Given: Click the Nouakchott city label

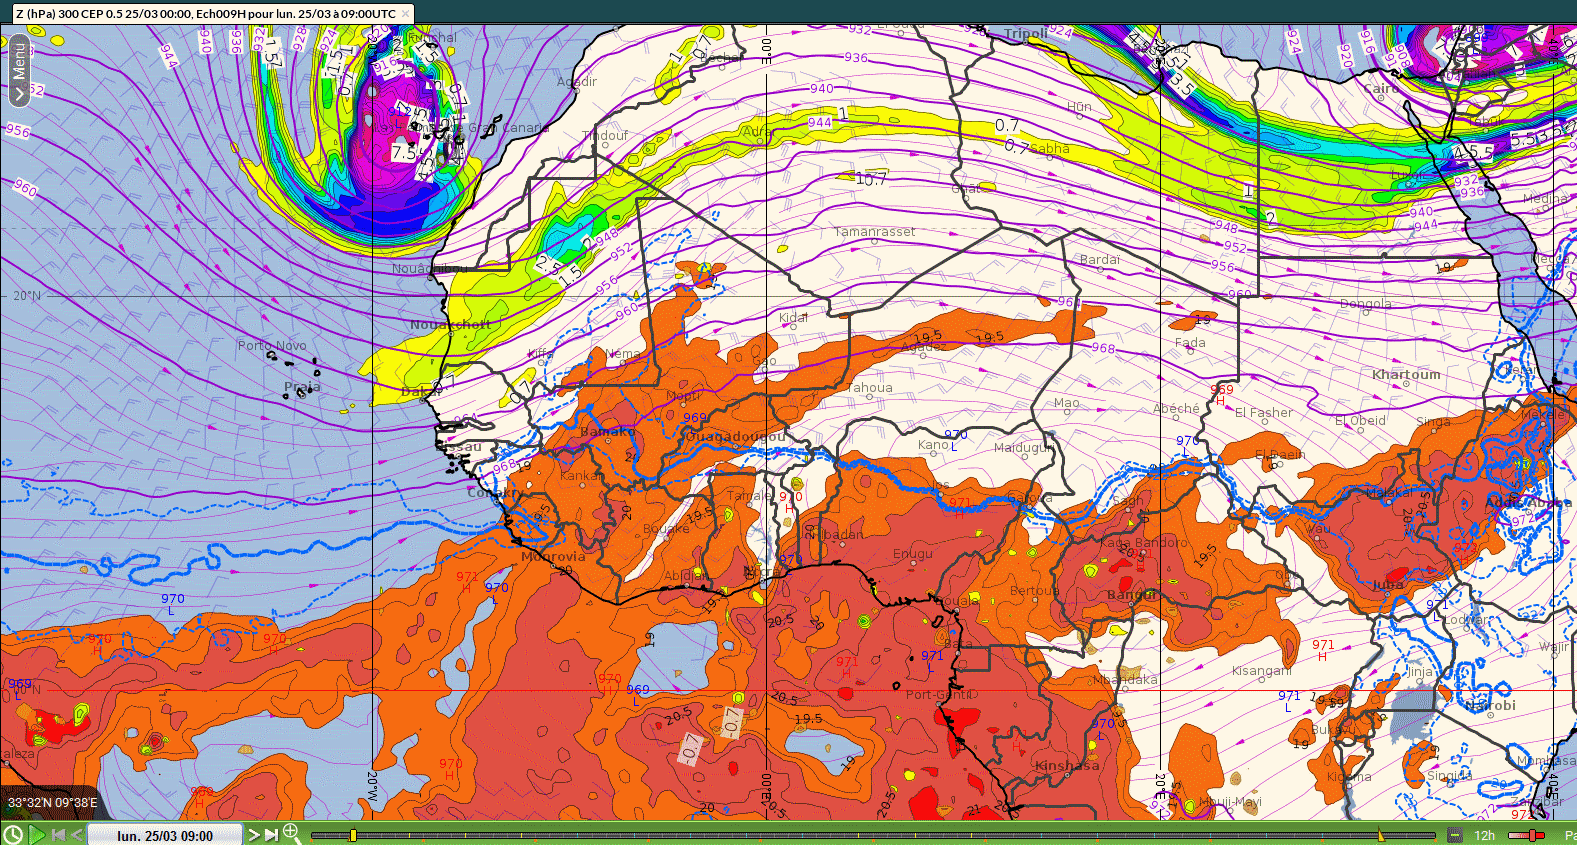Looking at the screenshot, I should (x=450, y=324).
